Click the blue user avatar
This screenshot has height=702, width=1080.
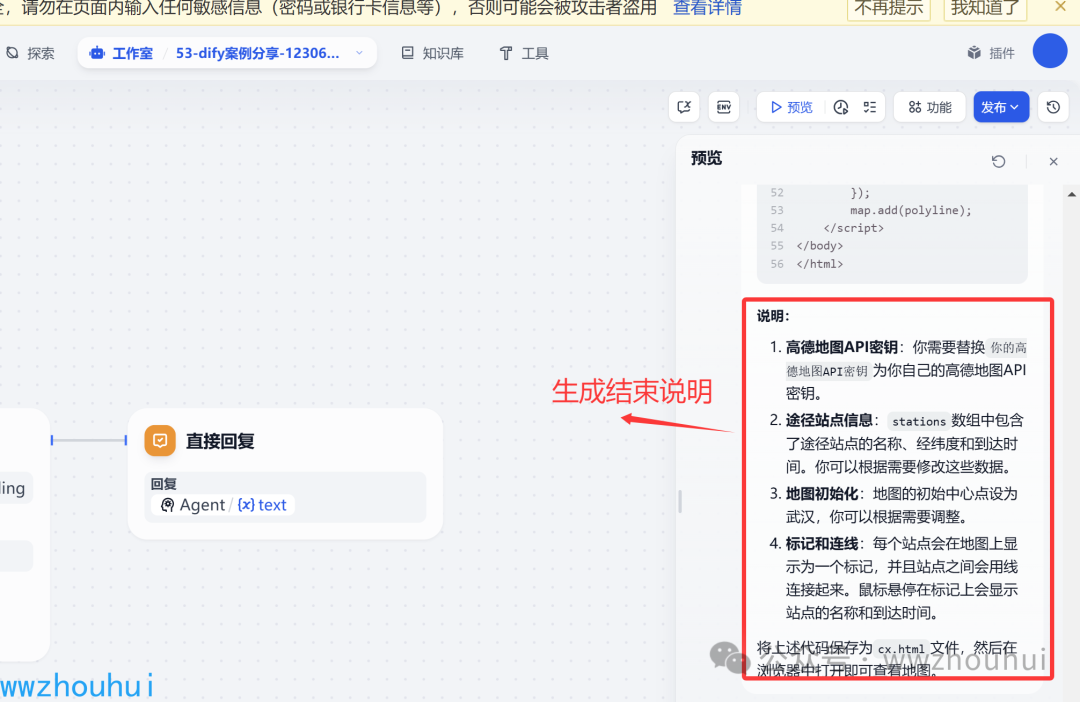[1050, 51]
